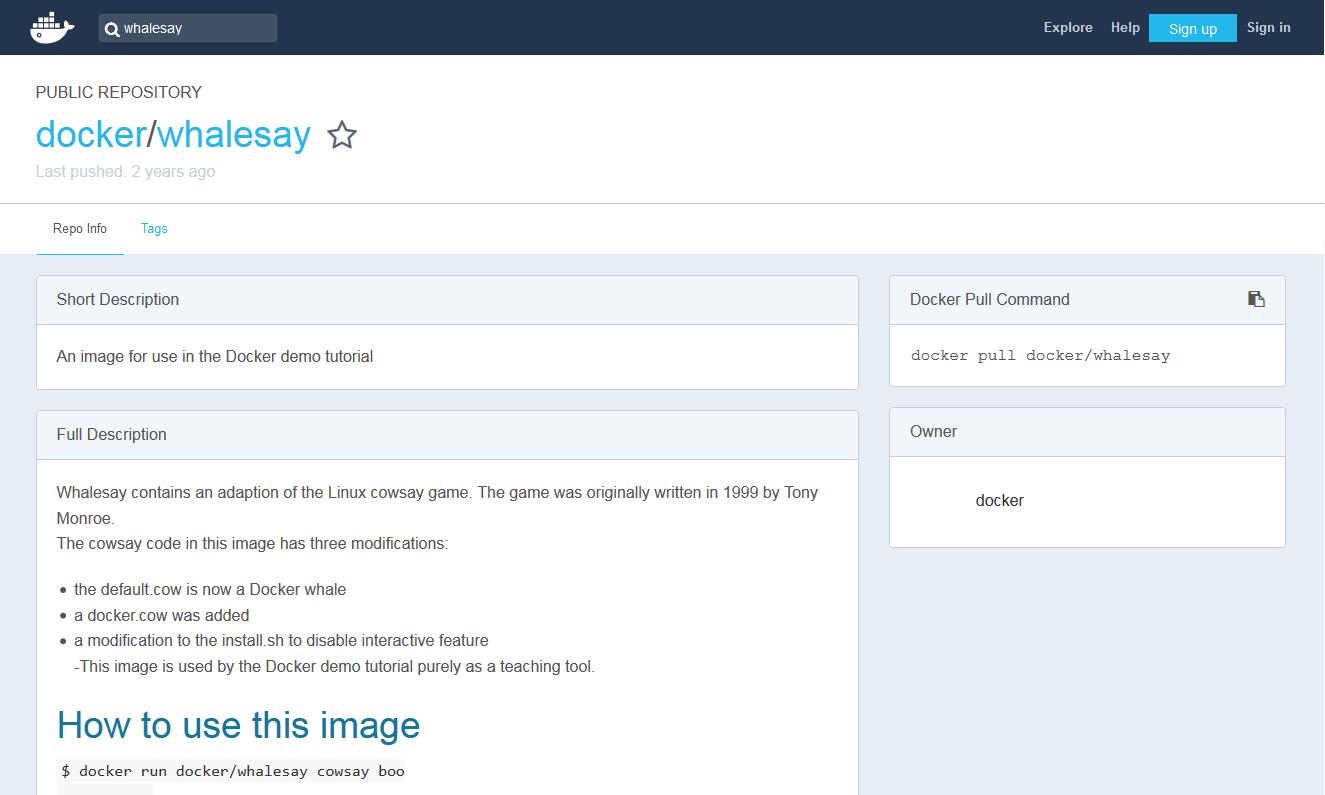Image resolution: width=1325 pixels, height=795 pixels.
Task: Click the Full Description panel header
Action: [x=112, y=435]
